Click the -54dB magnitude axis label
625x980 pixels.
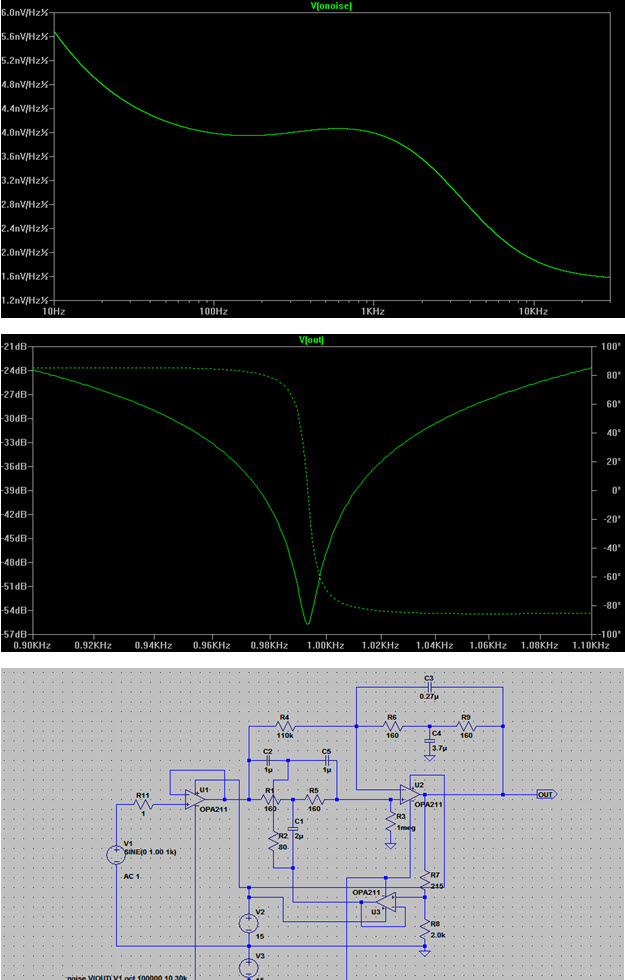click(14, 610)
